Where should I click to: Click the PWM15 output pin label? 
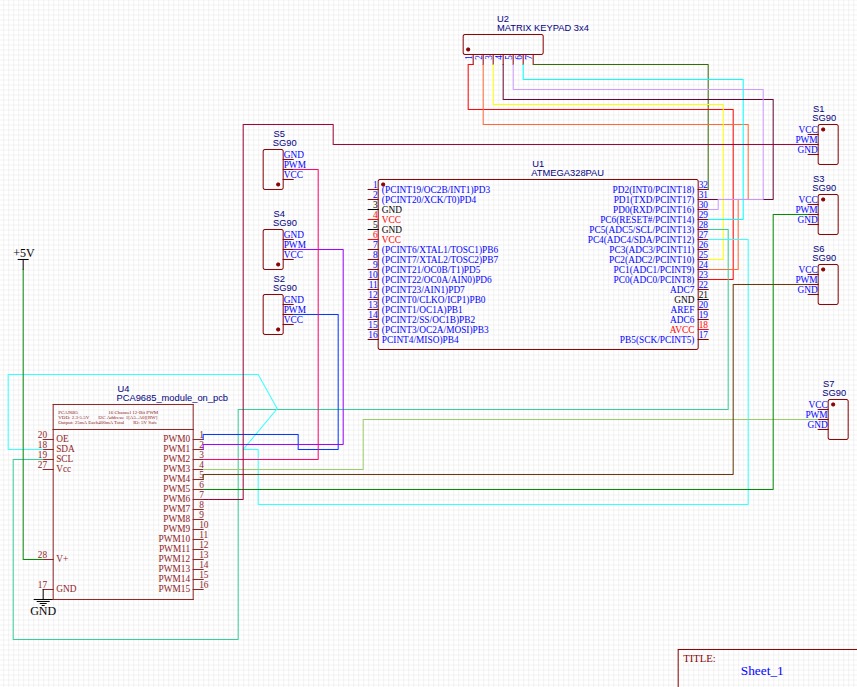pos(174,589)
